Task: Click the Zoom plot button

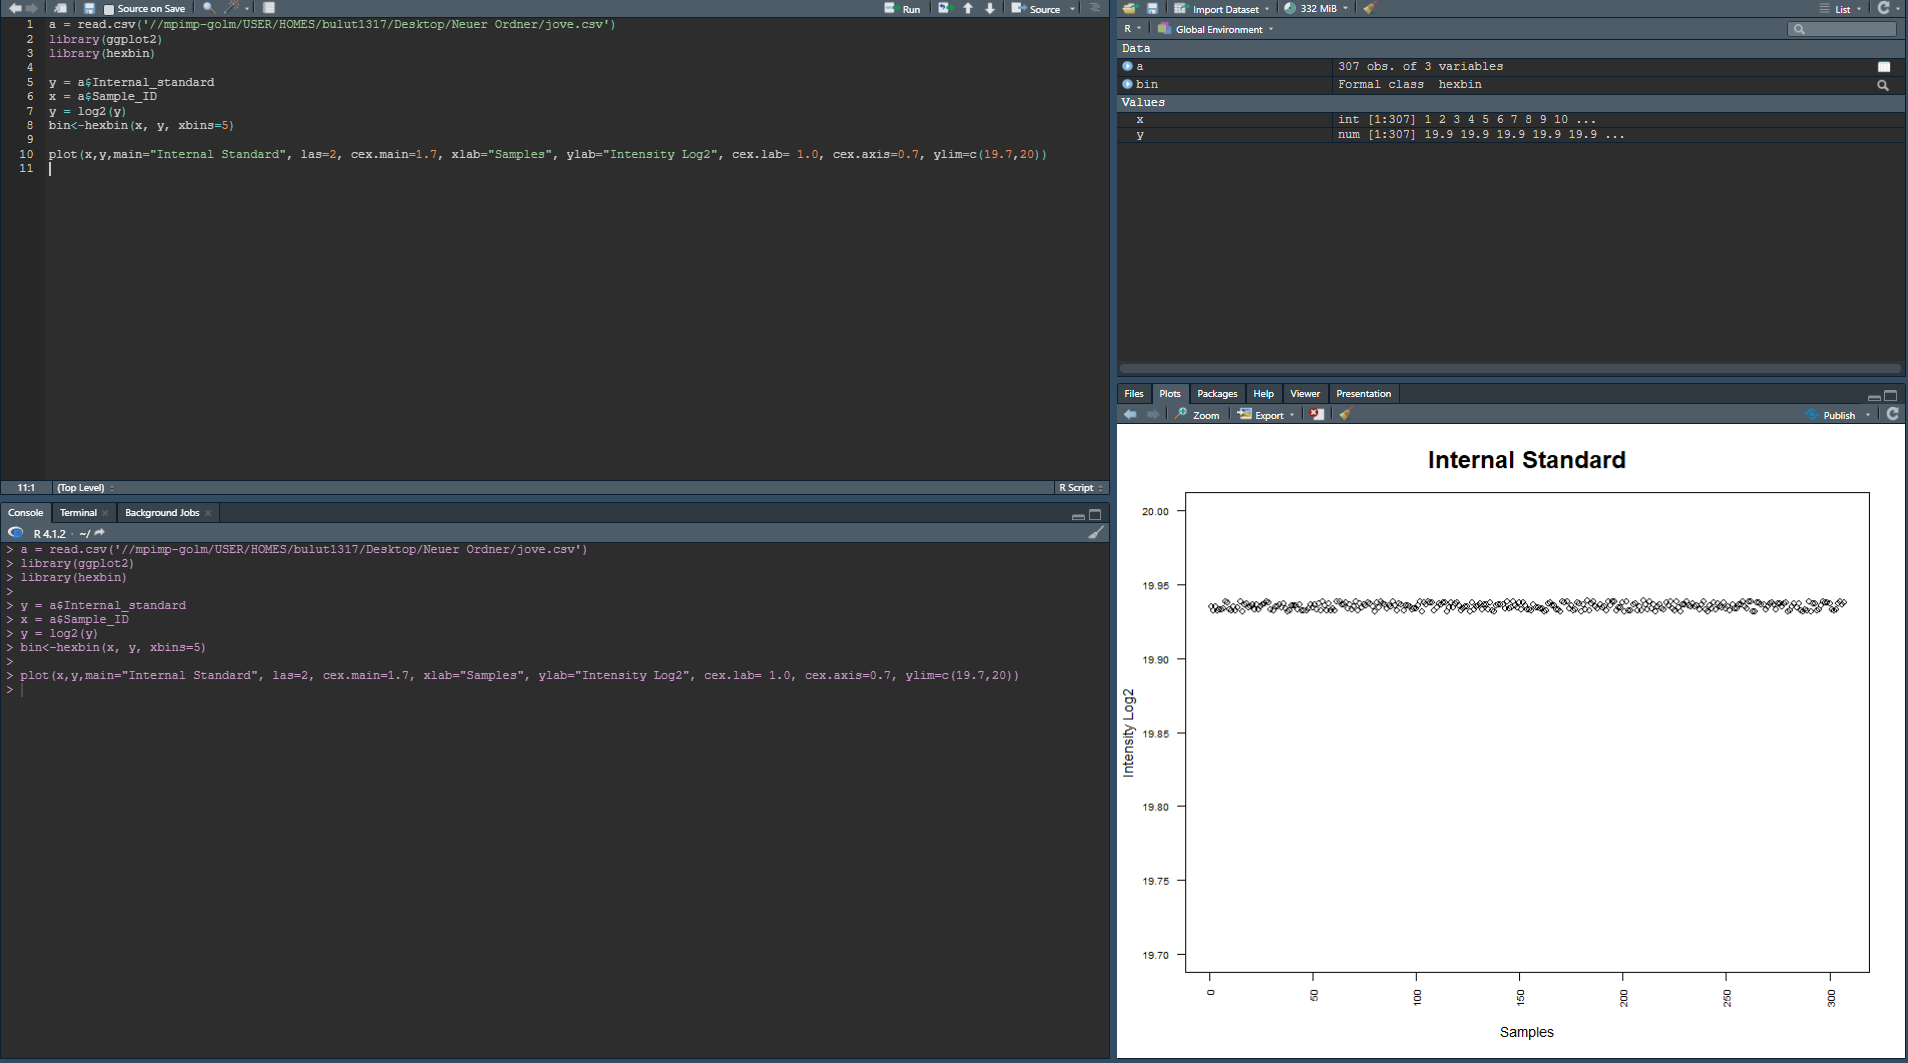Action: 1198,415
